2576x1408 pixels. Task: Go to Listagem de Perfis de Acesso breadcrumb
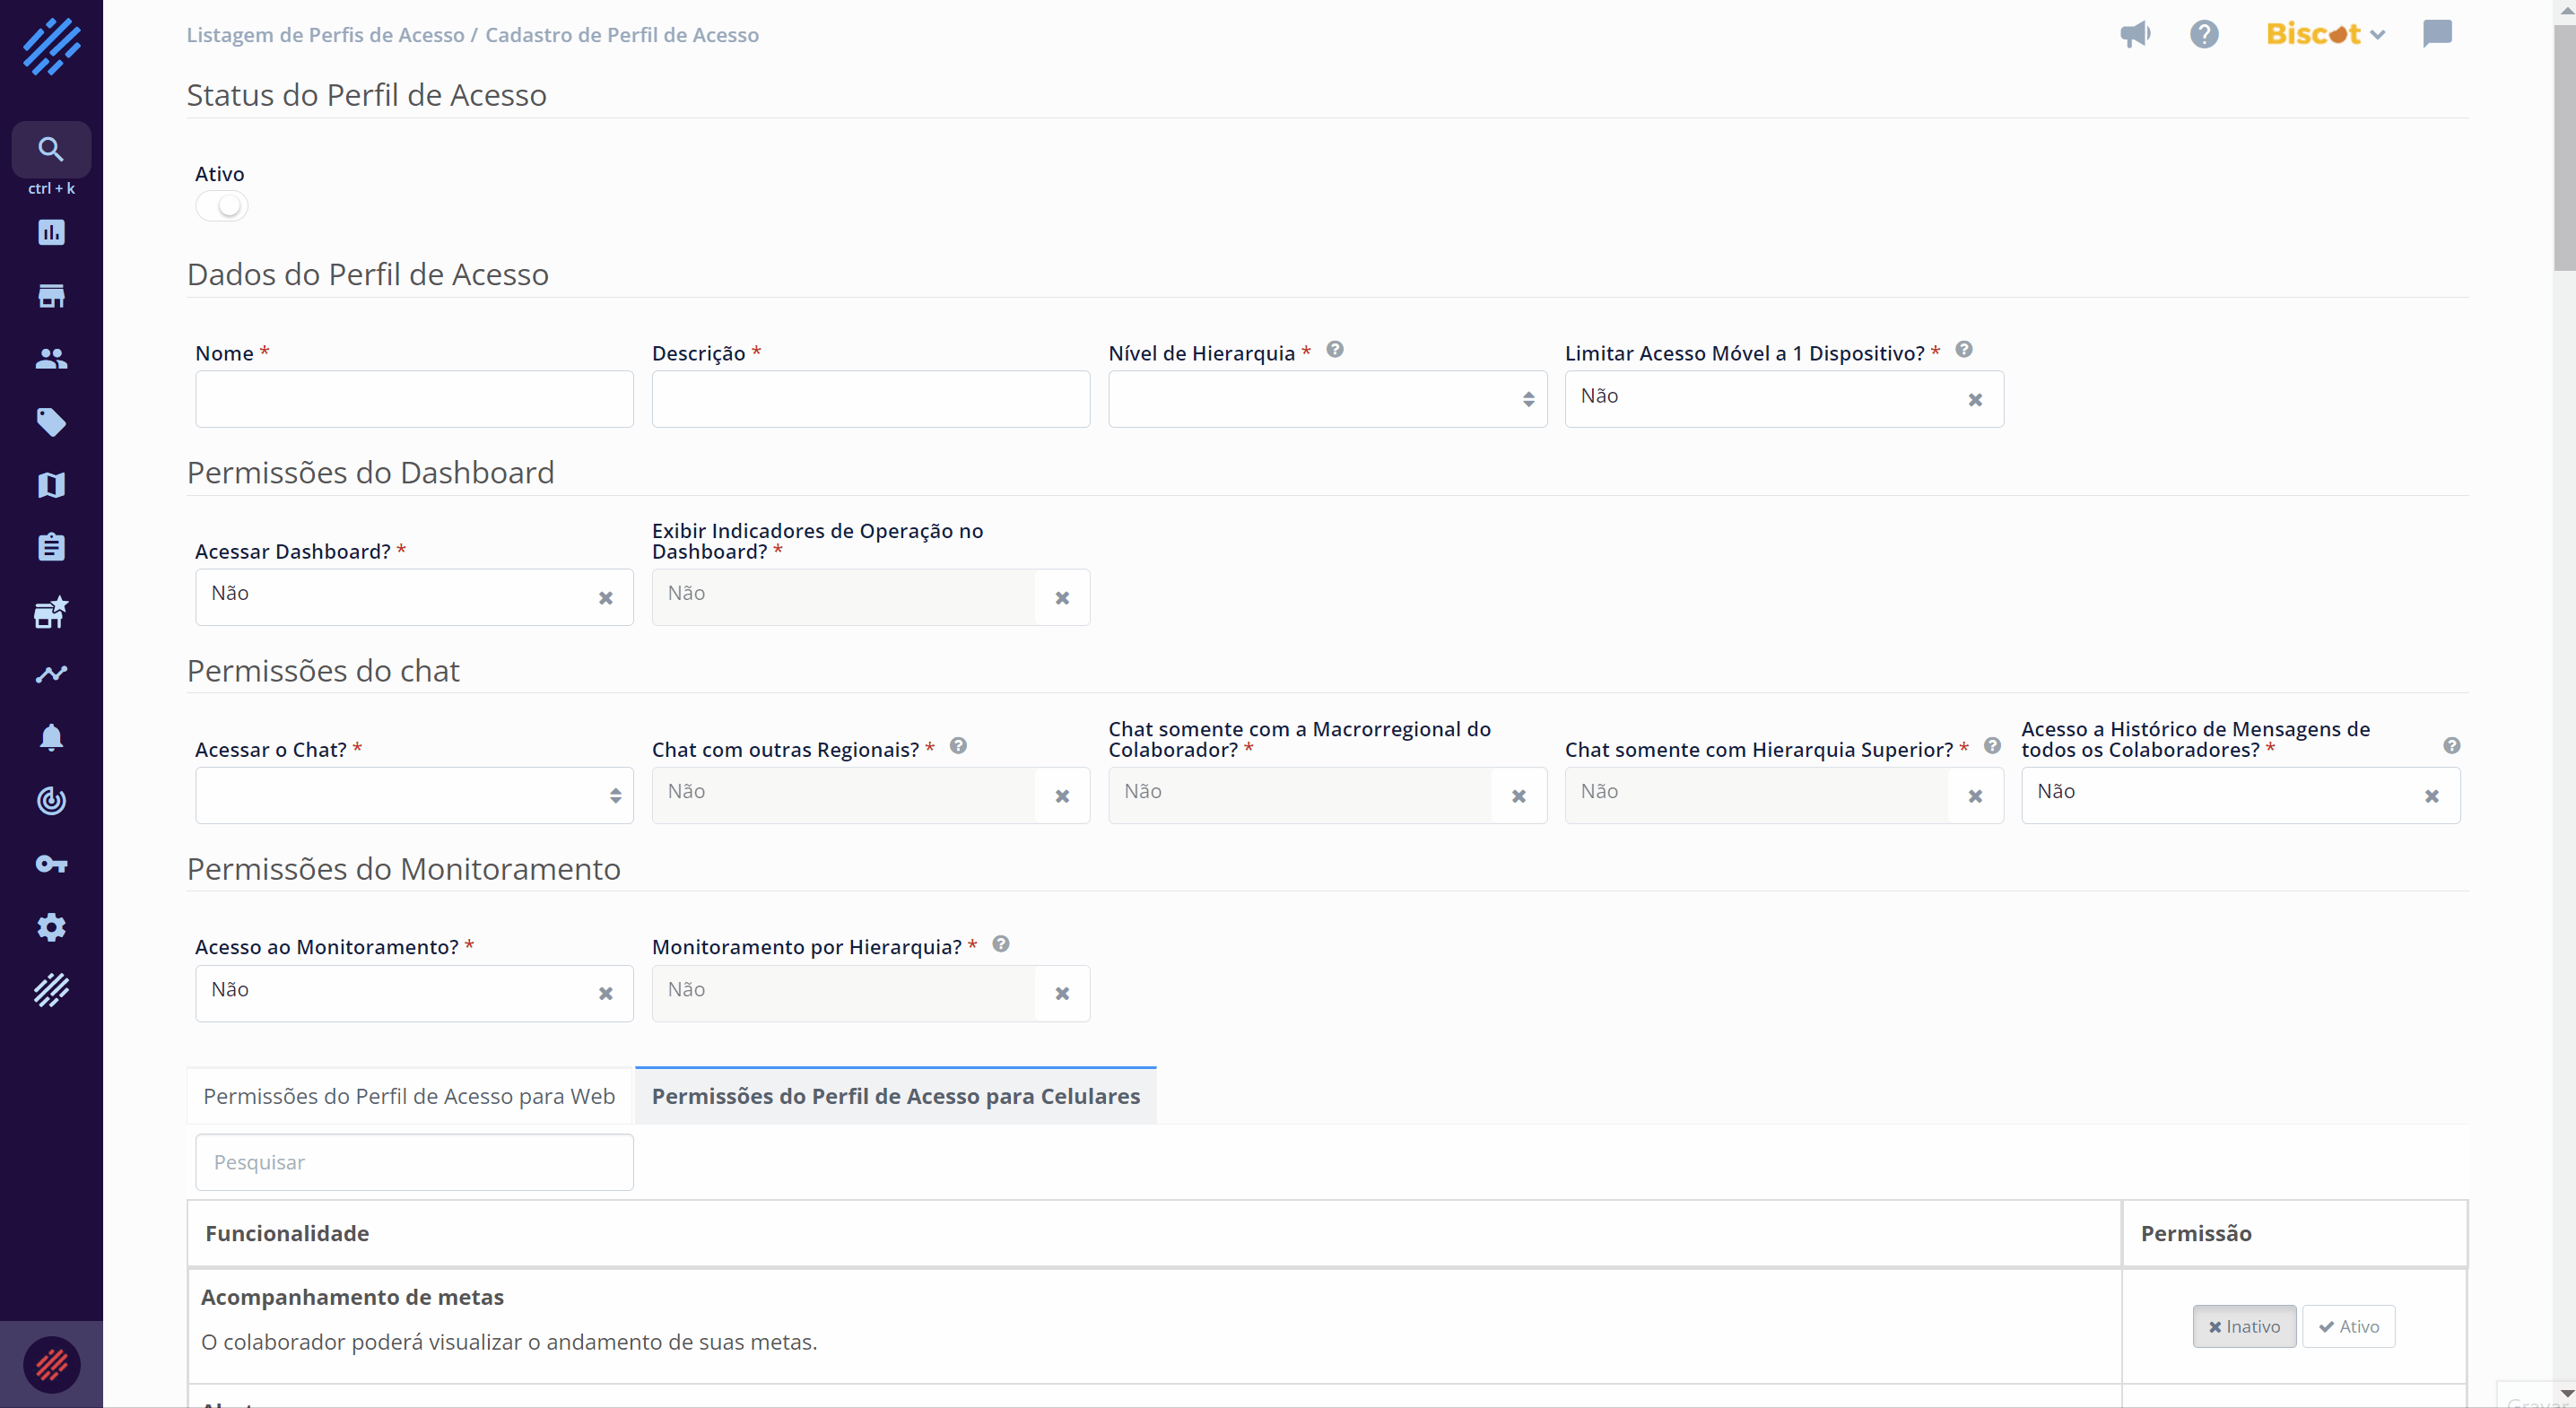pos(325,35)
